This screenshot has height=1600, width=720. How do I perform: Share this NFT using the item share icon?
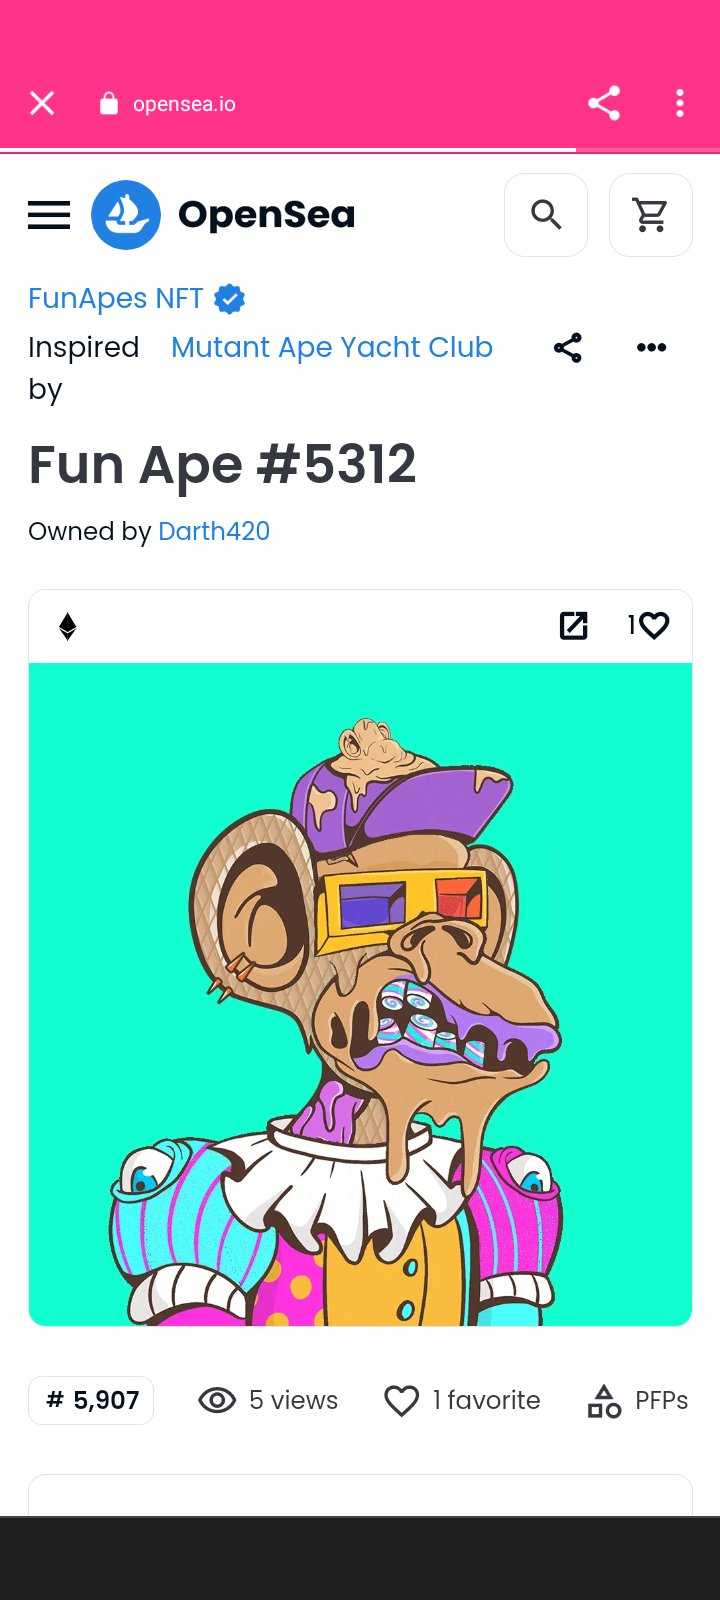click(x=568, y=348)
